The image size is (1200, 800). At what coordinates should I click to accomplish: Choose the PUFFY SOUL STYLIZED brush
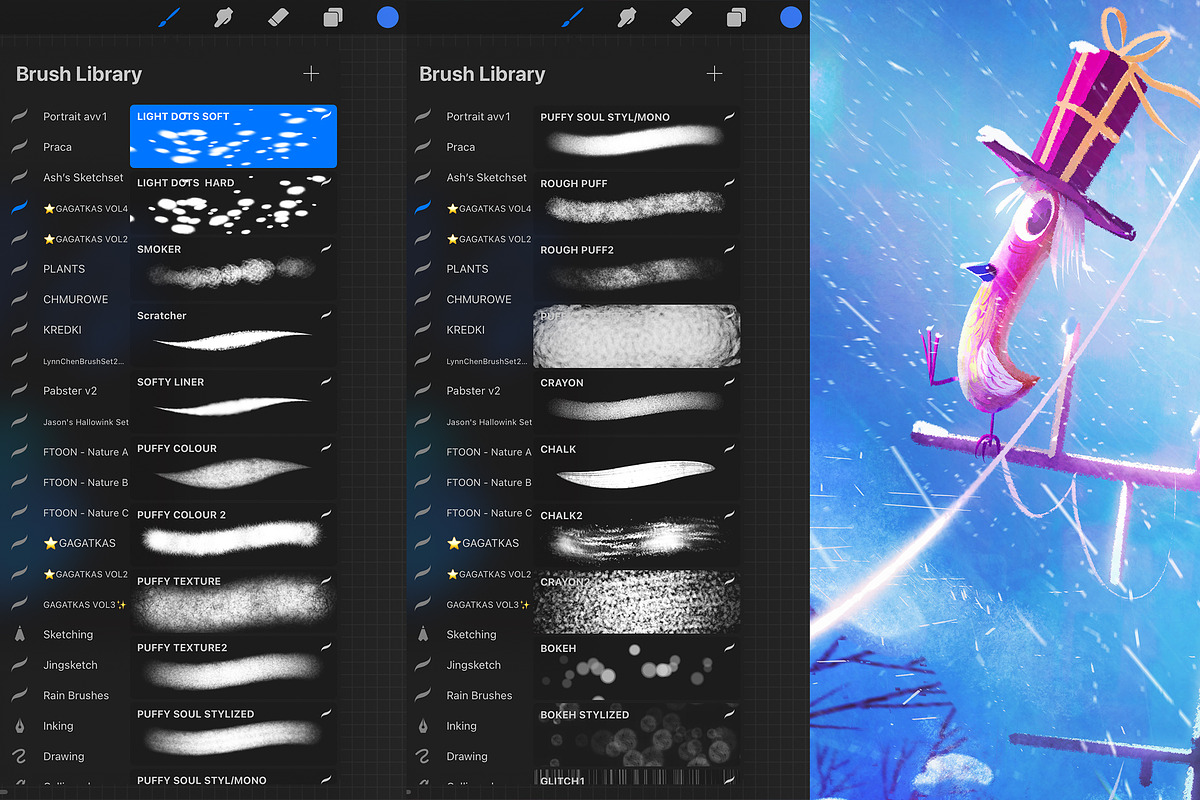point(233,733)
